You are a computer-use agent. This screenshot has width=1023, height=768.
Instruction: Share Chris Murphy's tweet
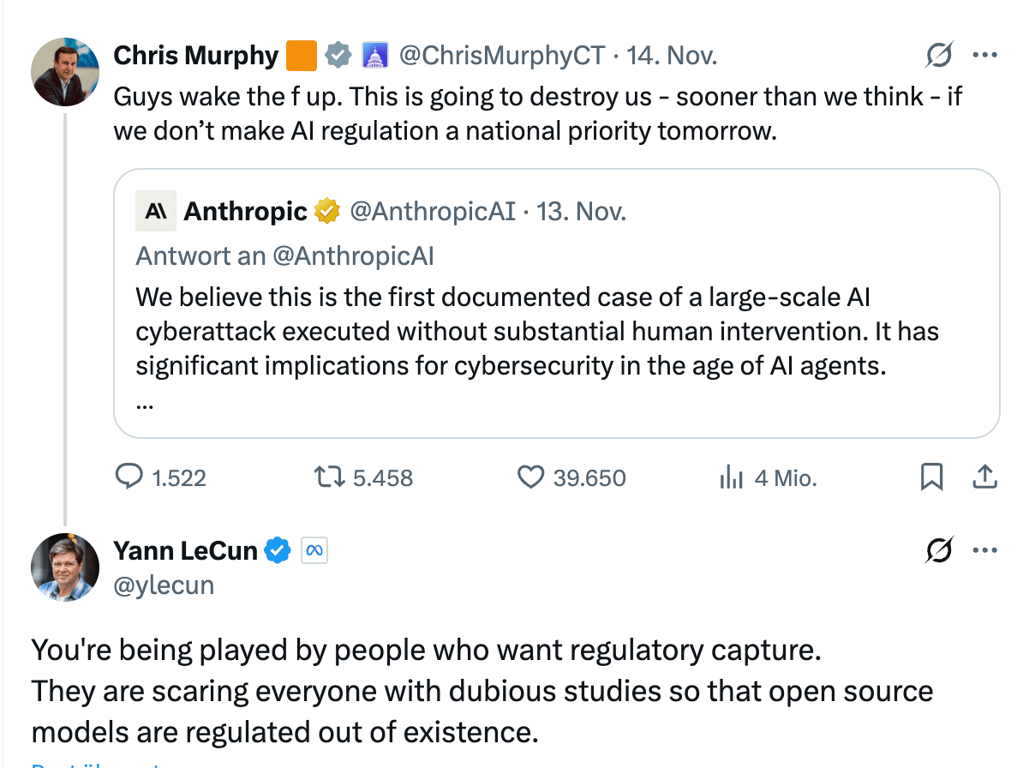[x=985, y=478]
